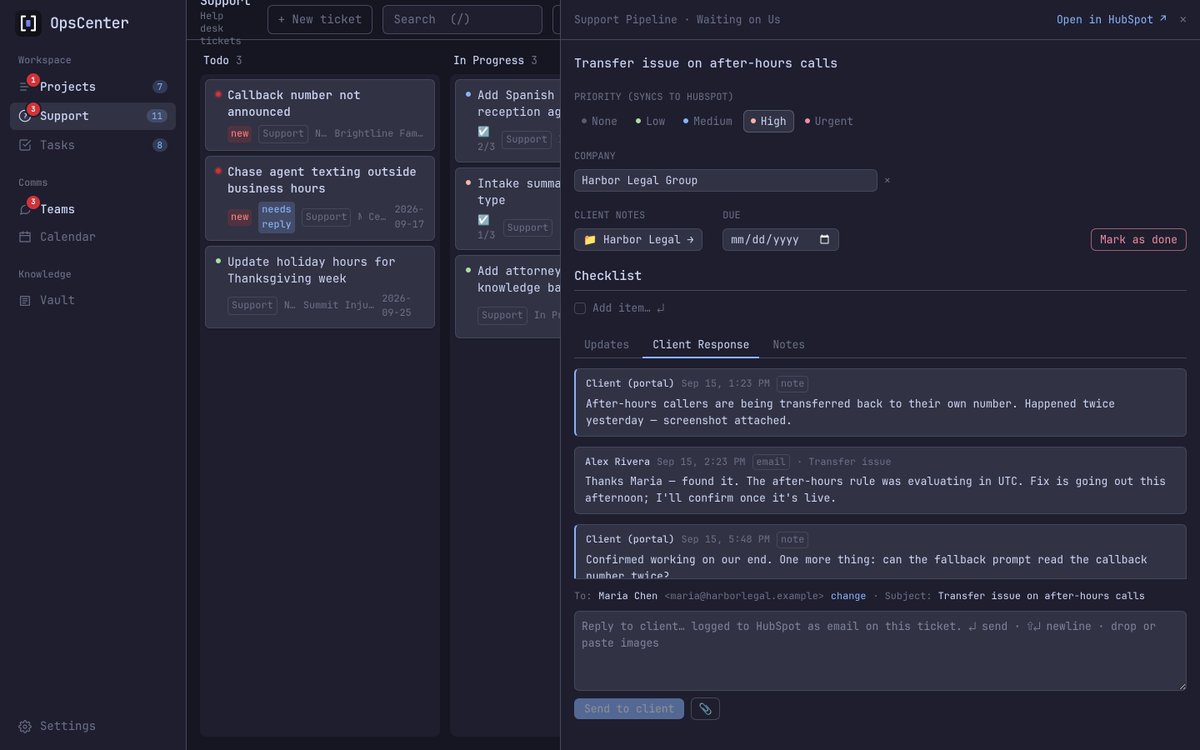
Task: Click the red priority dot on Callback number card
Action: pos(218,94)
